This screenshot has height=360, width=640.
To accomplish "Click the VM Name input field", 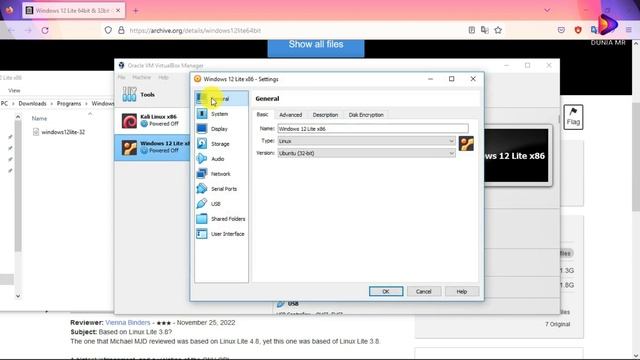I will (x=373, y=129).
